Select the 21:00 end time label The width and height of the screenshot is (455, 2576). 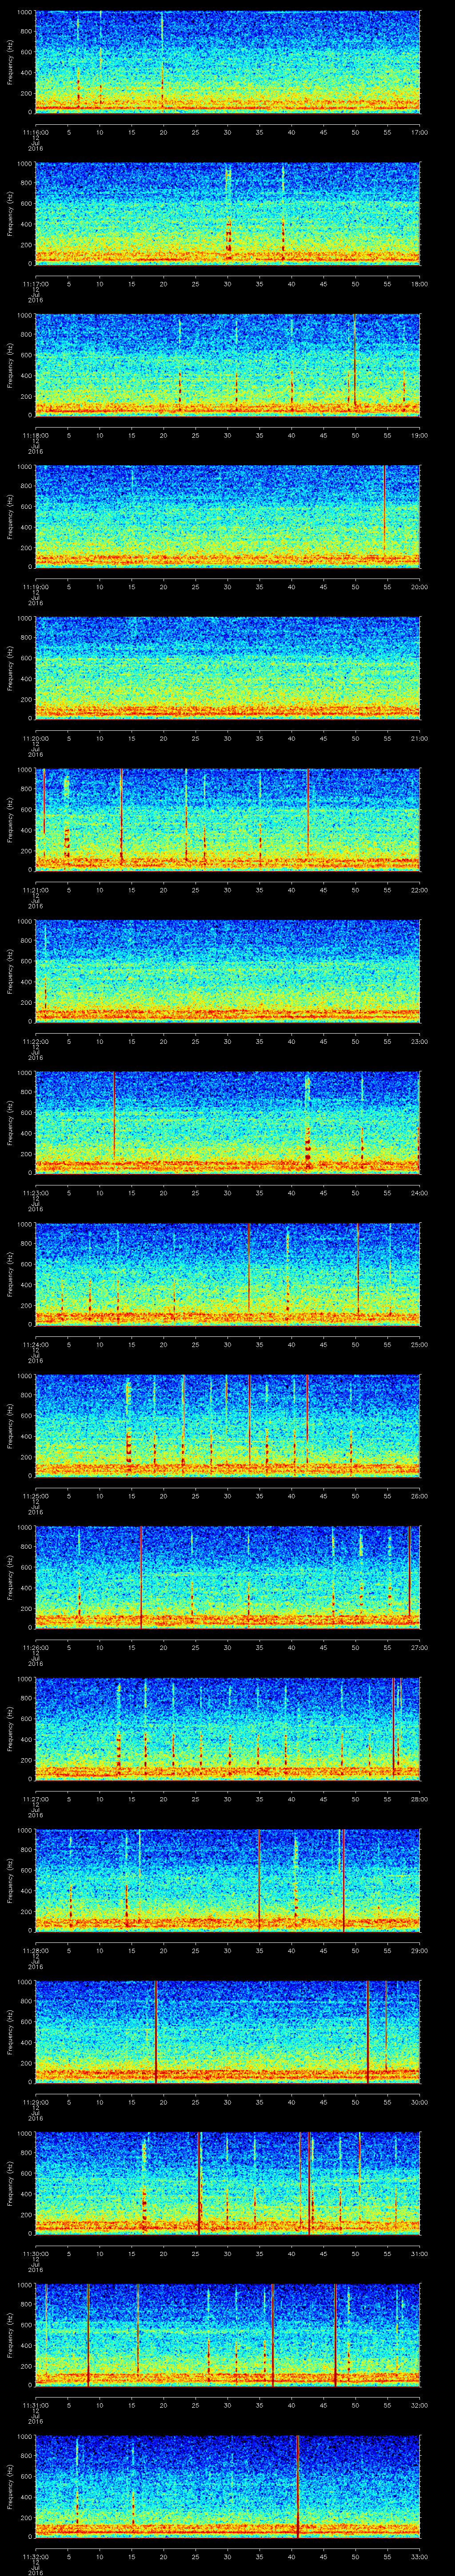pos(419,738)
